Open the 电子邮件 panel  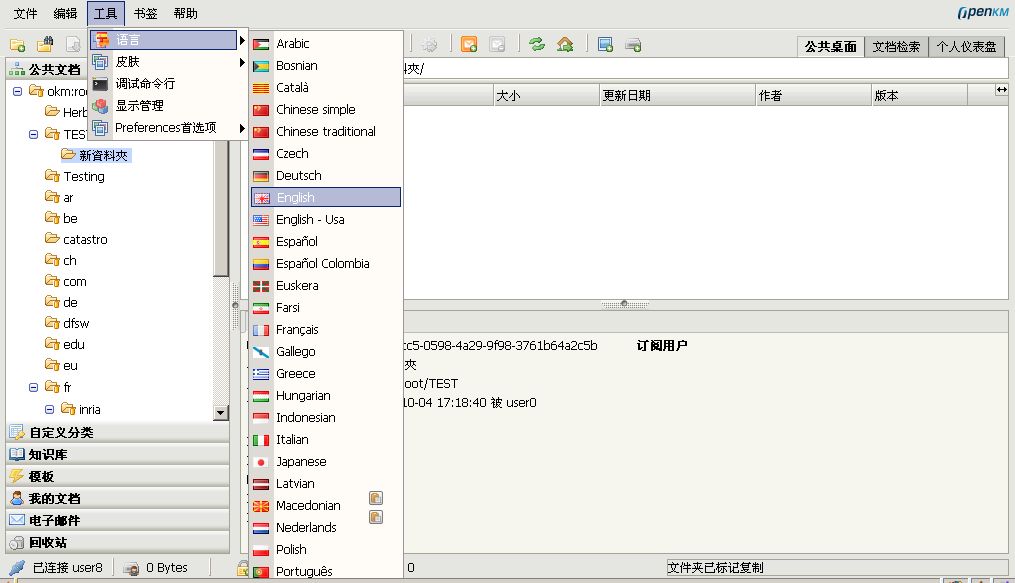(118, 520)
